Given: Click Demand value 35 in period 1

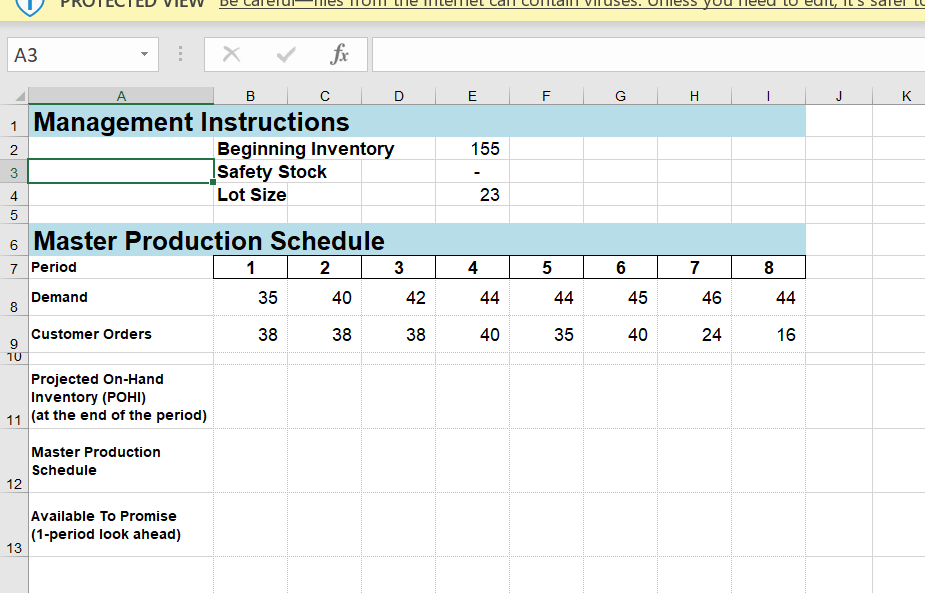Looking at the screenshot, I should coord(251,297).
